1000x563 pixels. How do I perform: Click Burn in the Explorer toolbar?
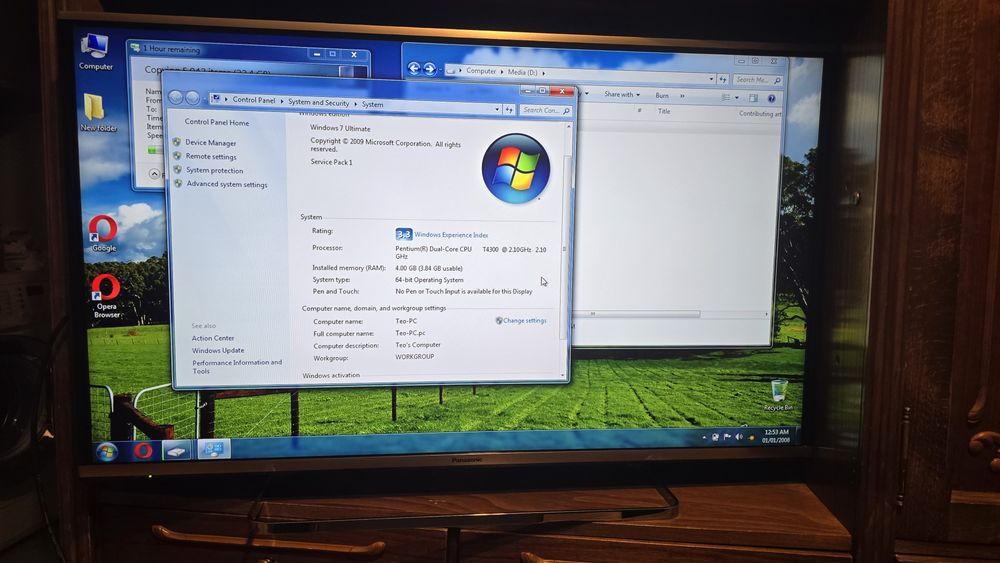point(662,96)
